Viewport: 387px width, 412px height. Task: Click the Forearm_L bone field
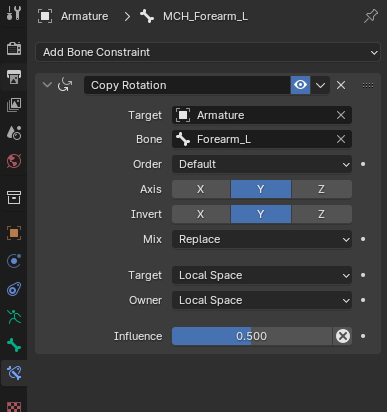click(x=262, y=139)
